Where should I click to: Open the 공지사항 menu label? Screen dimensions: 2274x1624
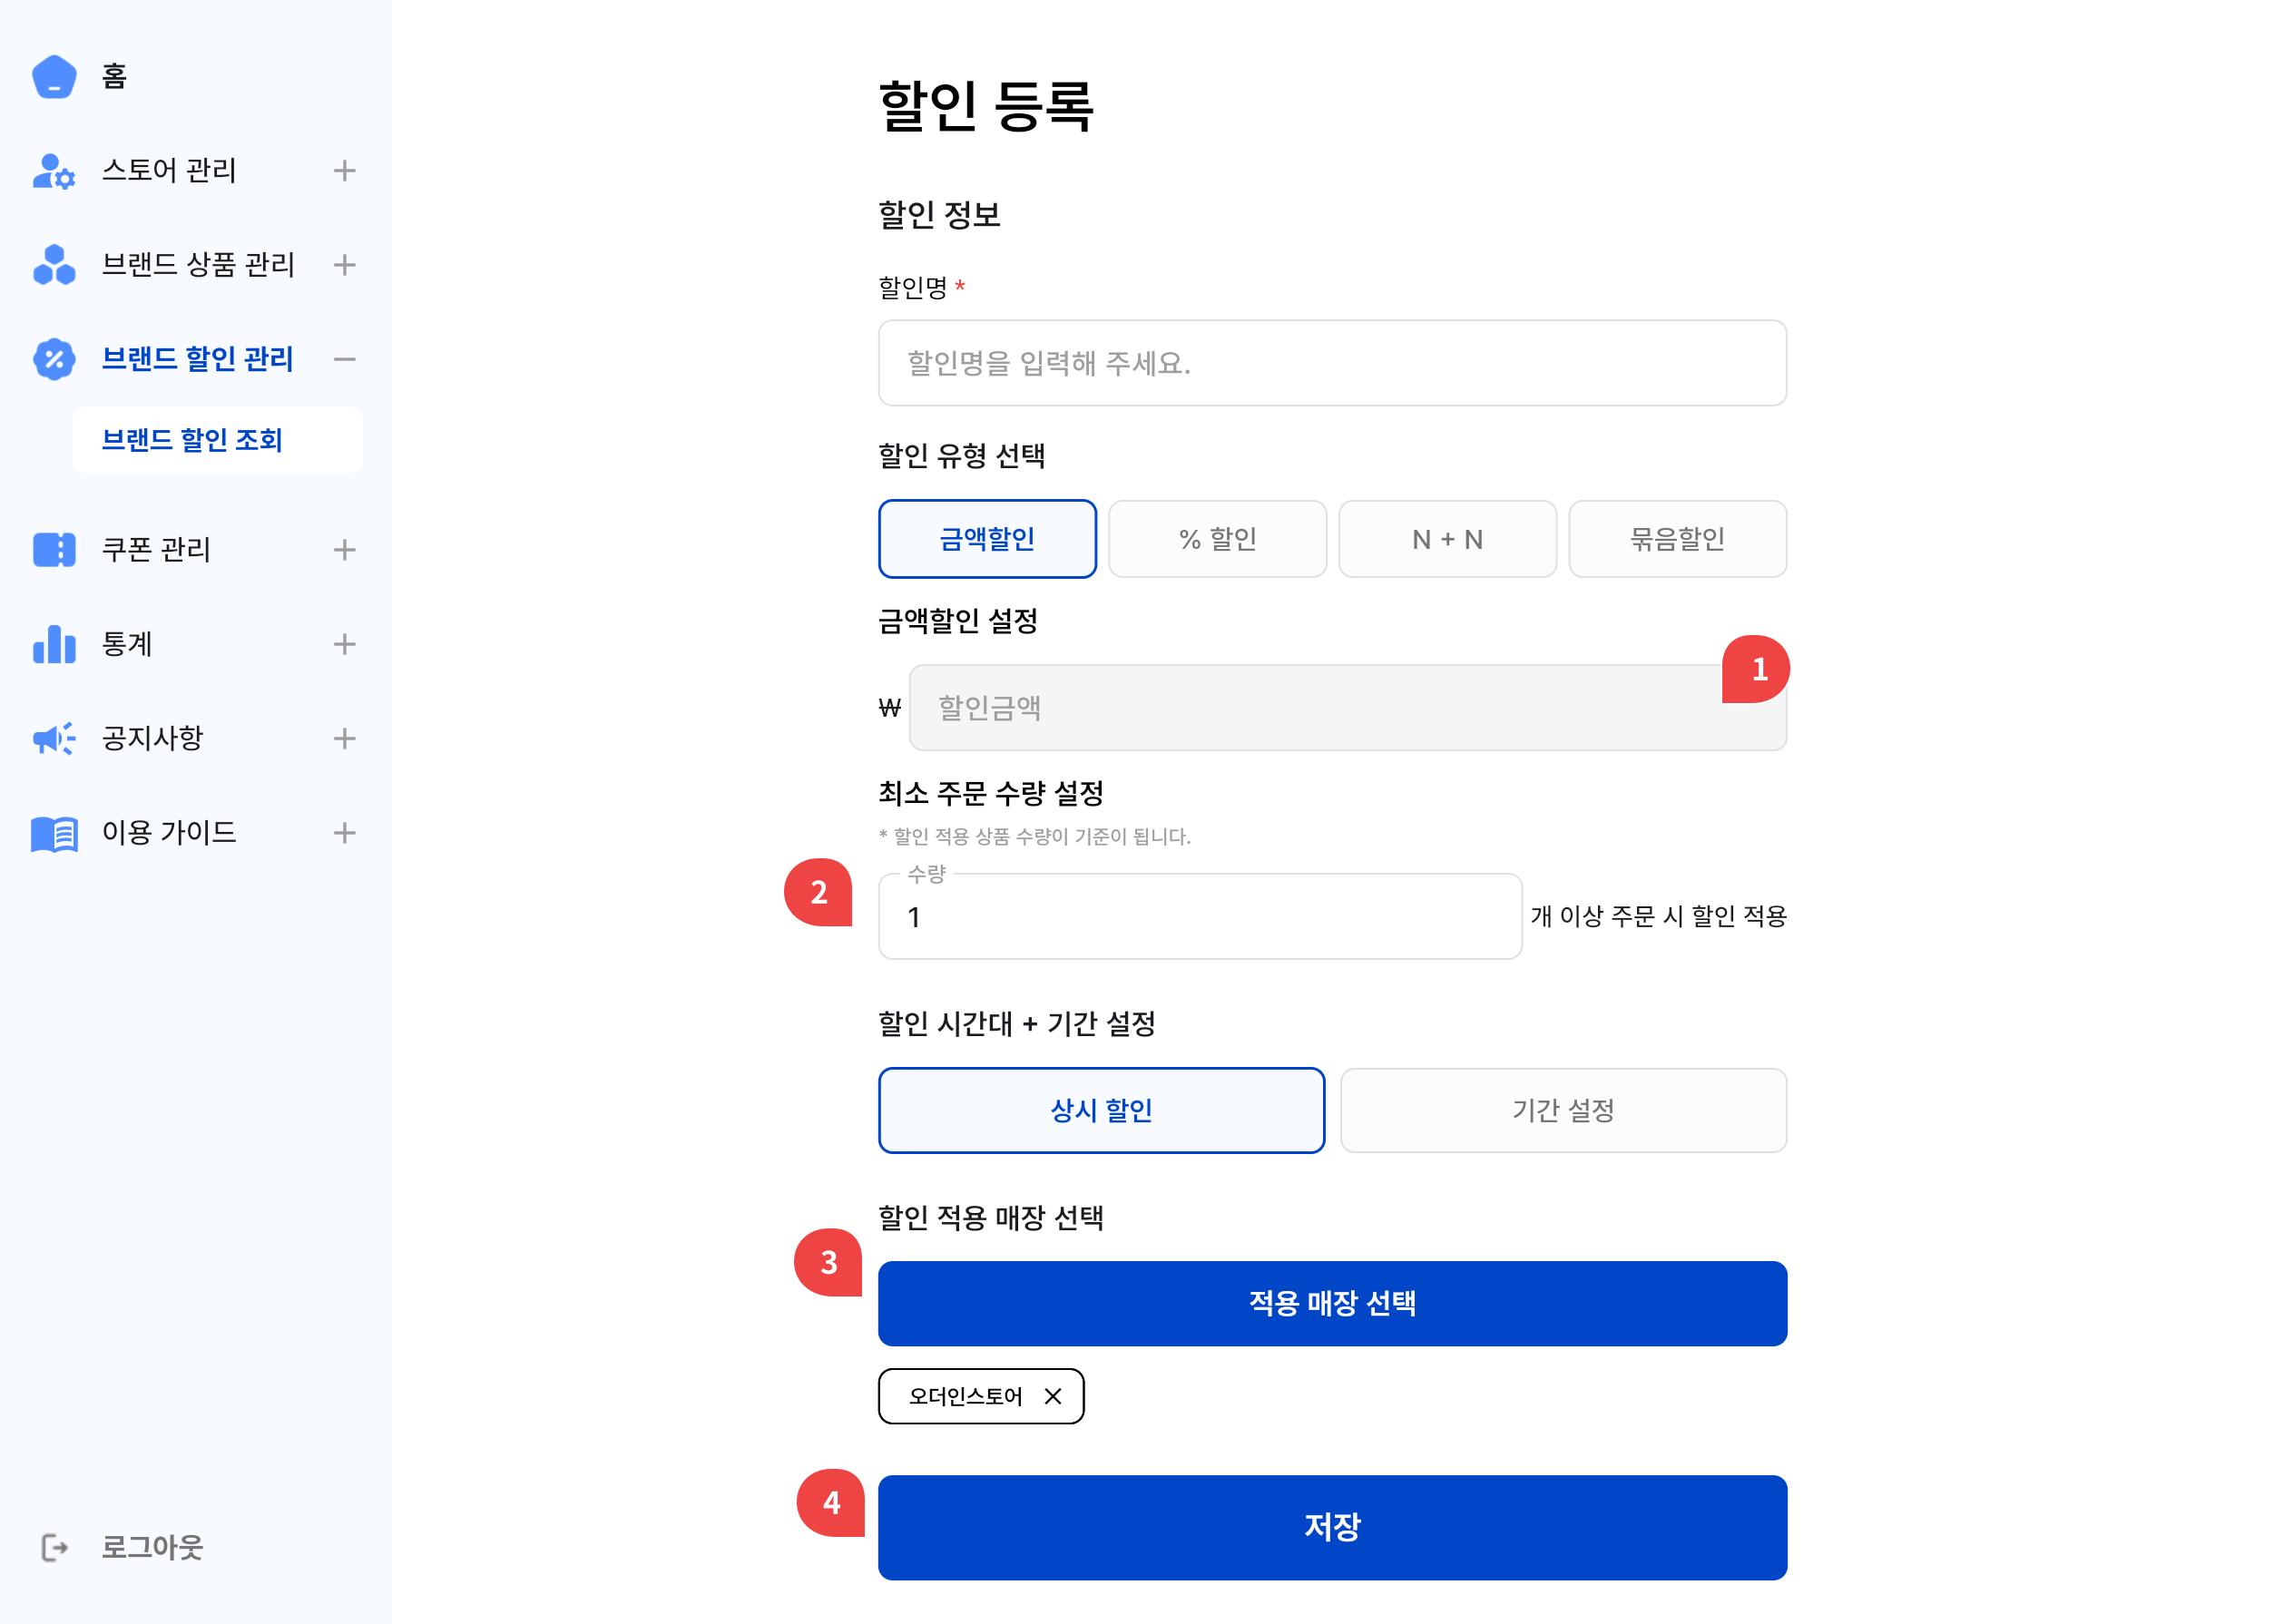[x=152, y=739]
